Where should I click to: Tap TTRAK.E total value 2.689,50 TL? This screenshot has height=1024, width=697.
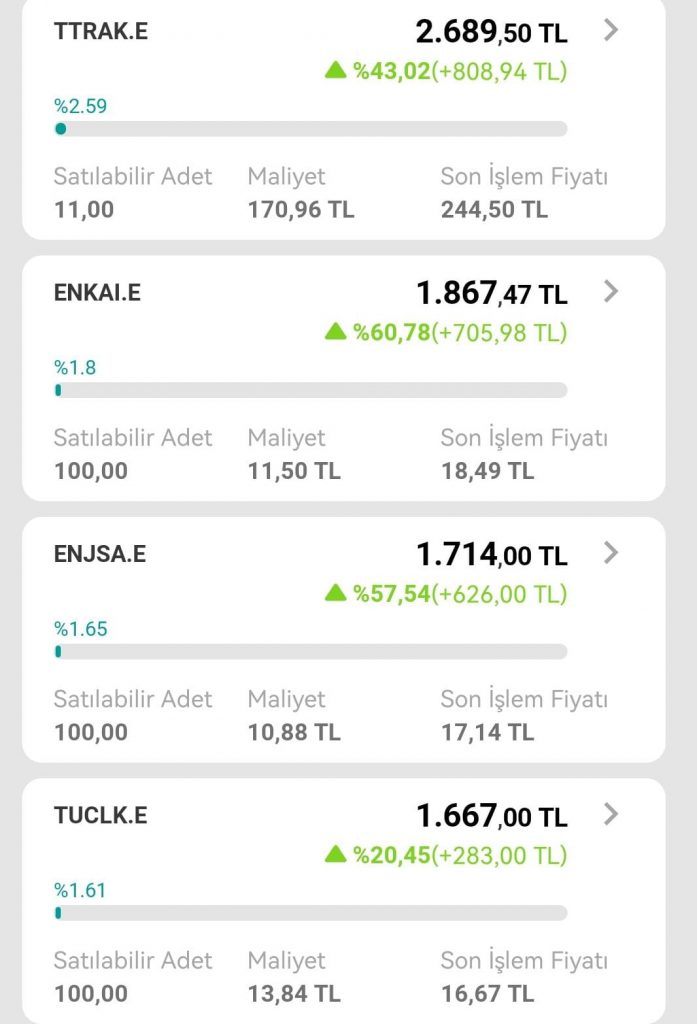pos(491,32)
